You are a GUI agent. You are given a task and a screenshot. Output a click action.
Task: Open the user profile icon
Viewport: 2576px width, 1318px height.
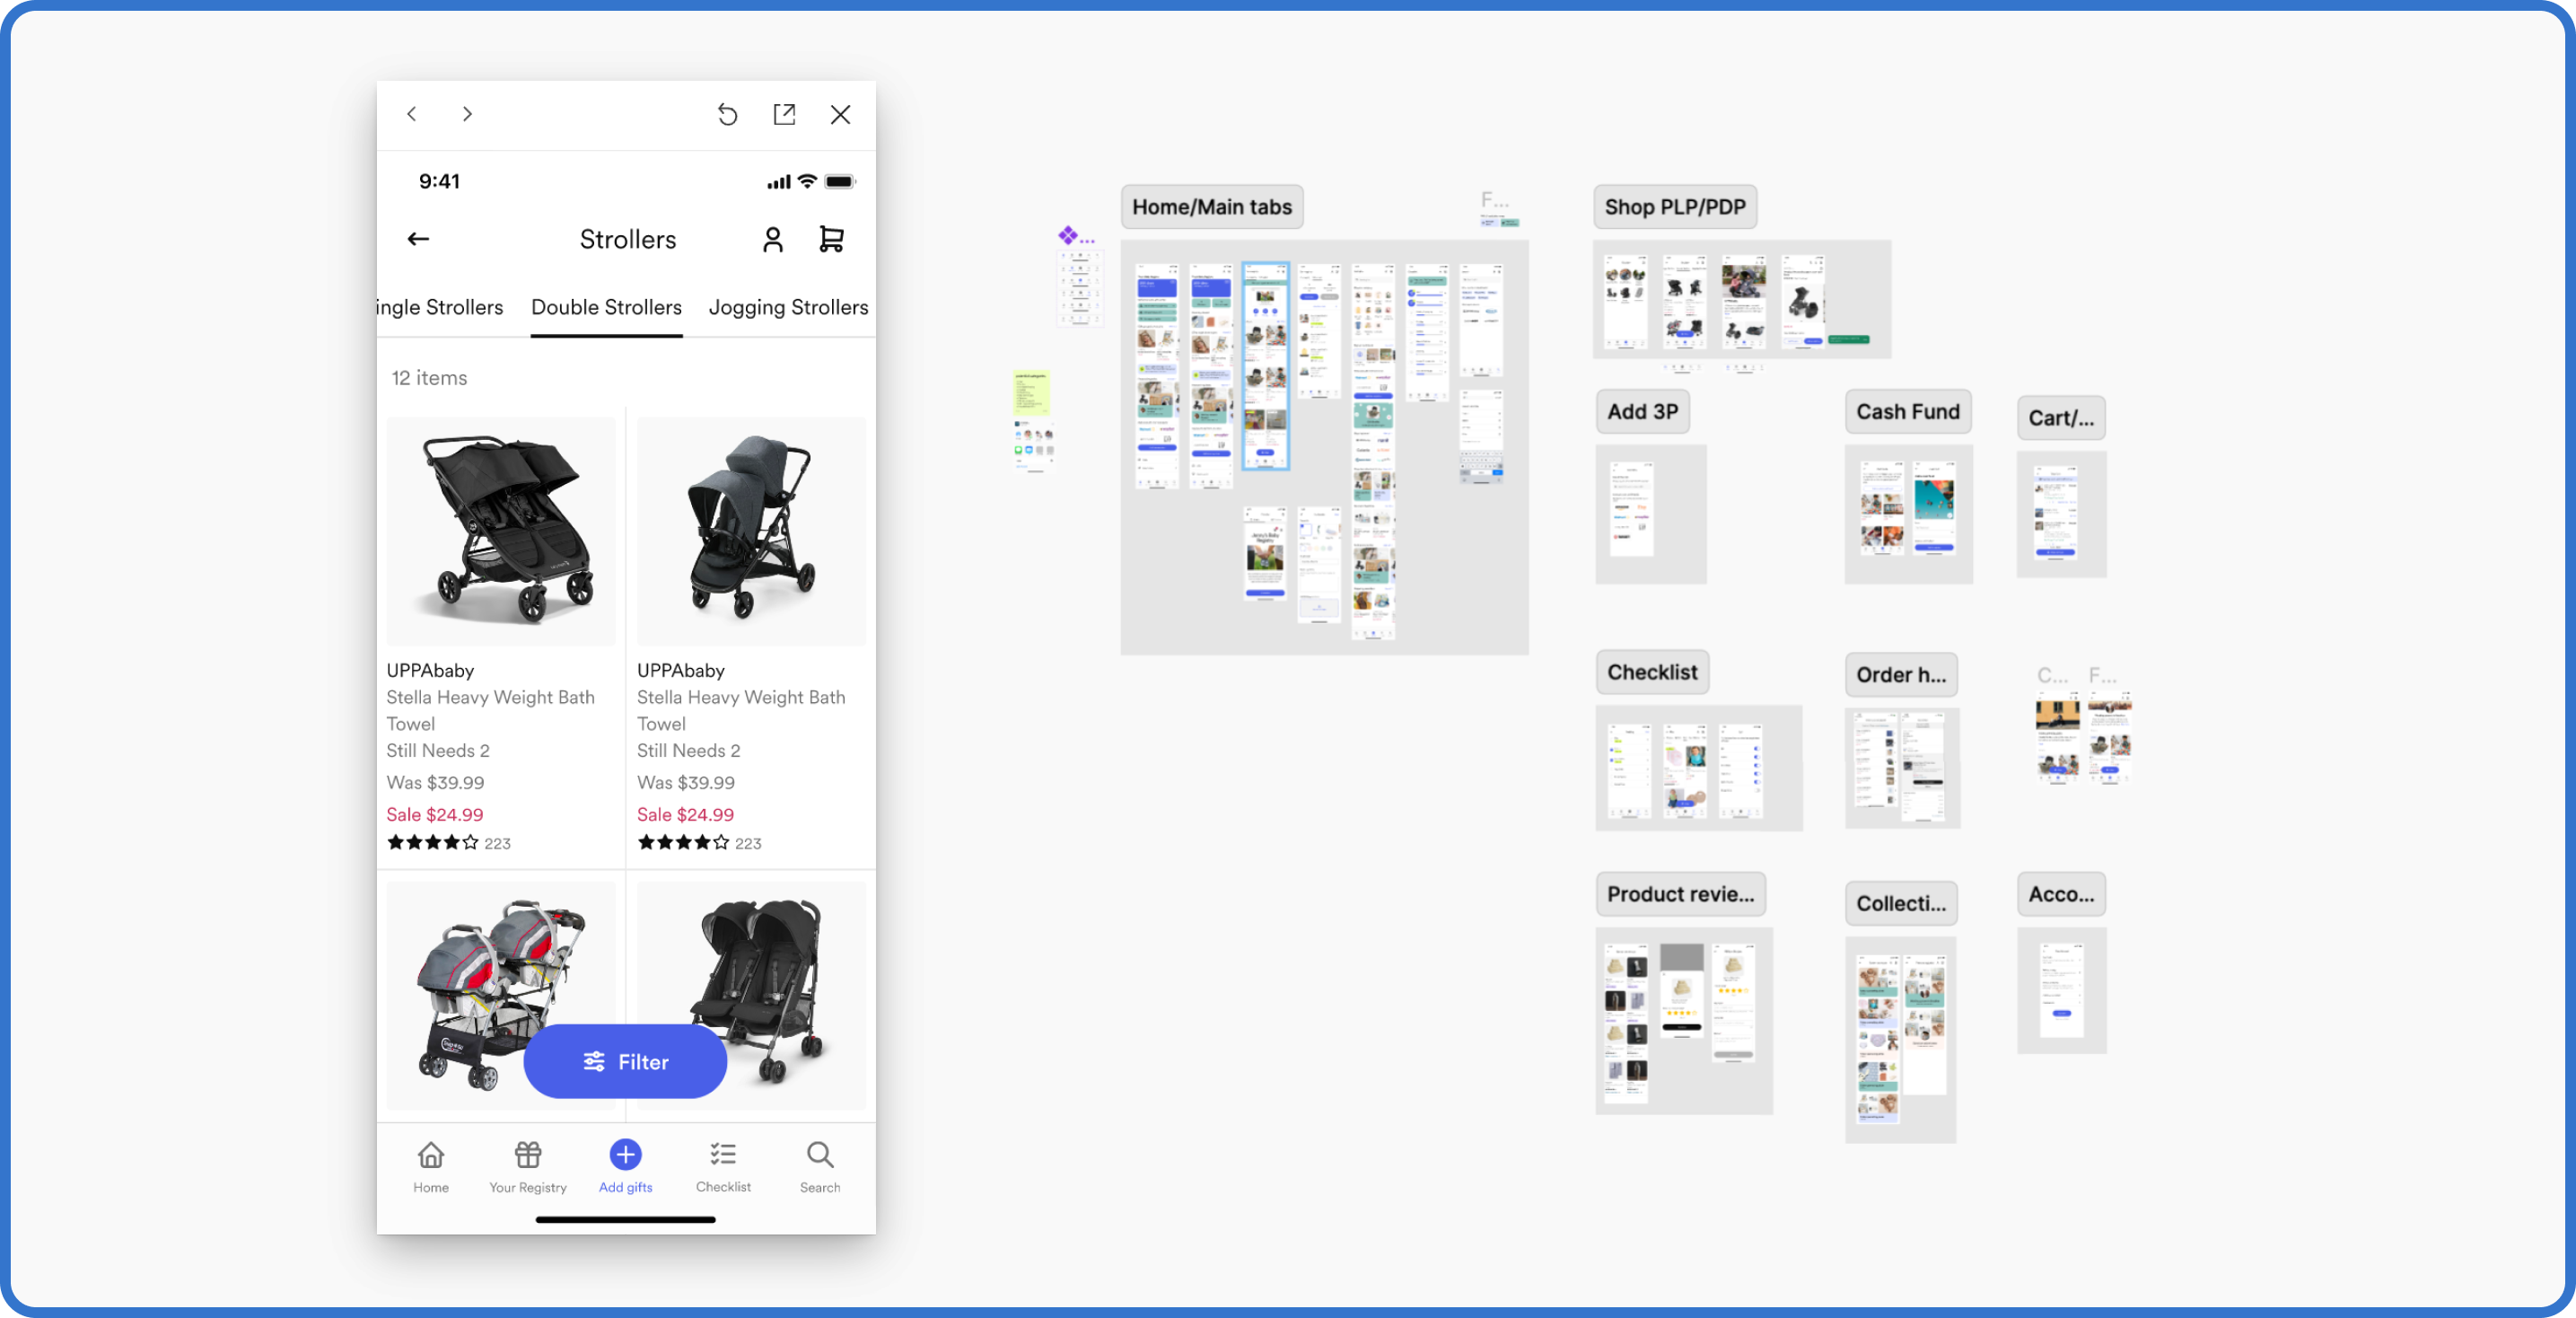click(772, 239)
